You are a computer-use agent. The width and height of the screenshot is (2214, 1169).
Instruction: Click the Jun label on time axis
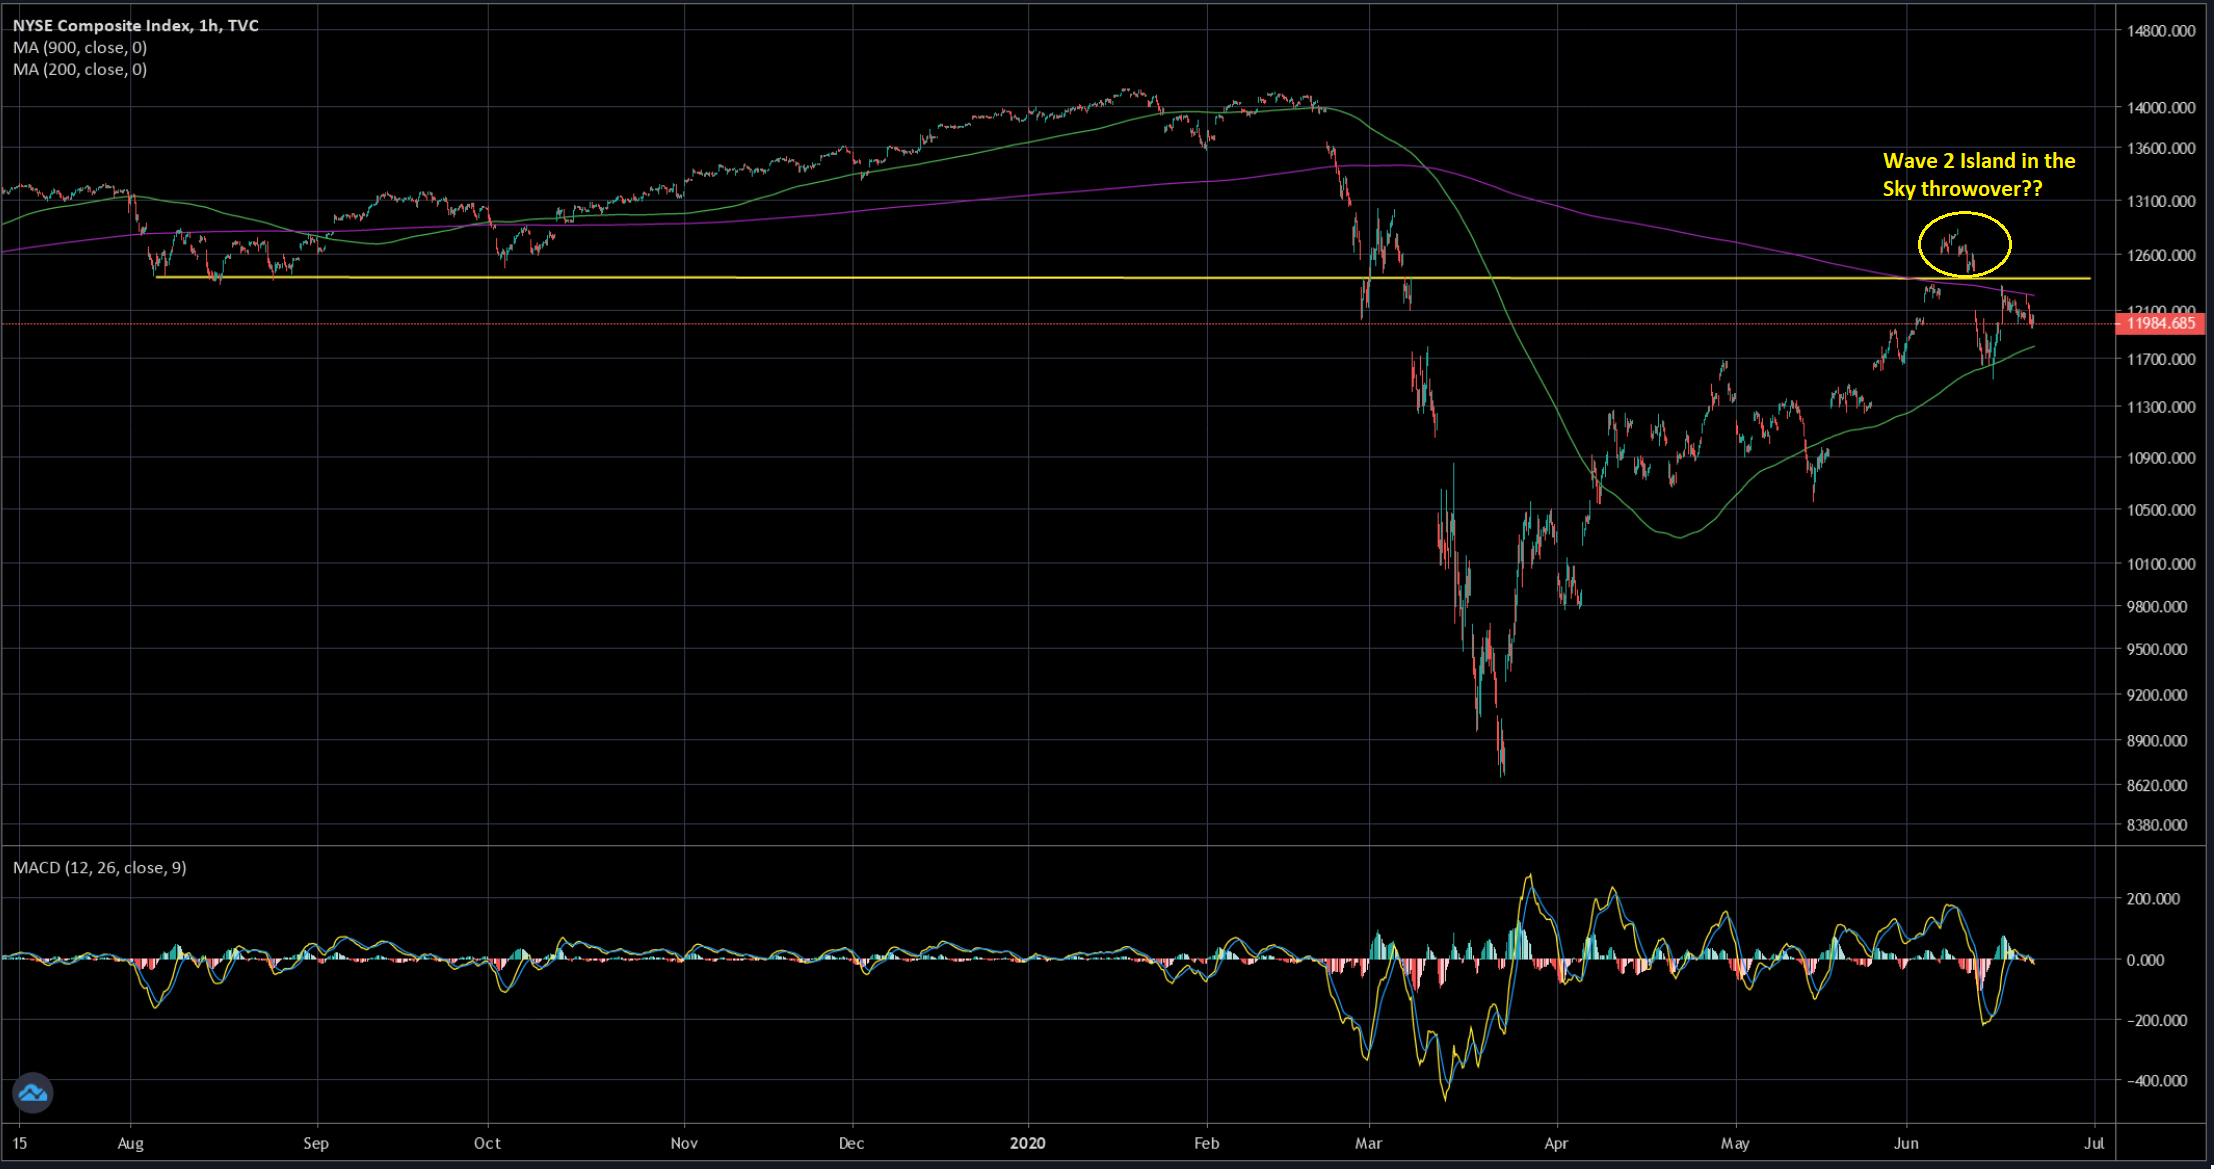(x=1906, y=1143)
